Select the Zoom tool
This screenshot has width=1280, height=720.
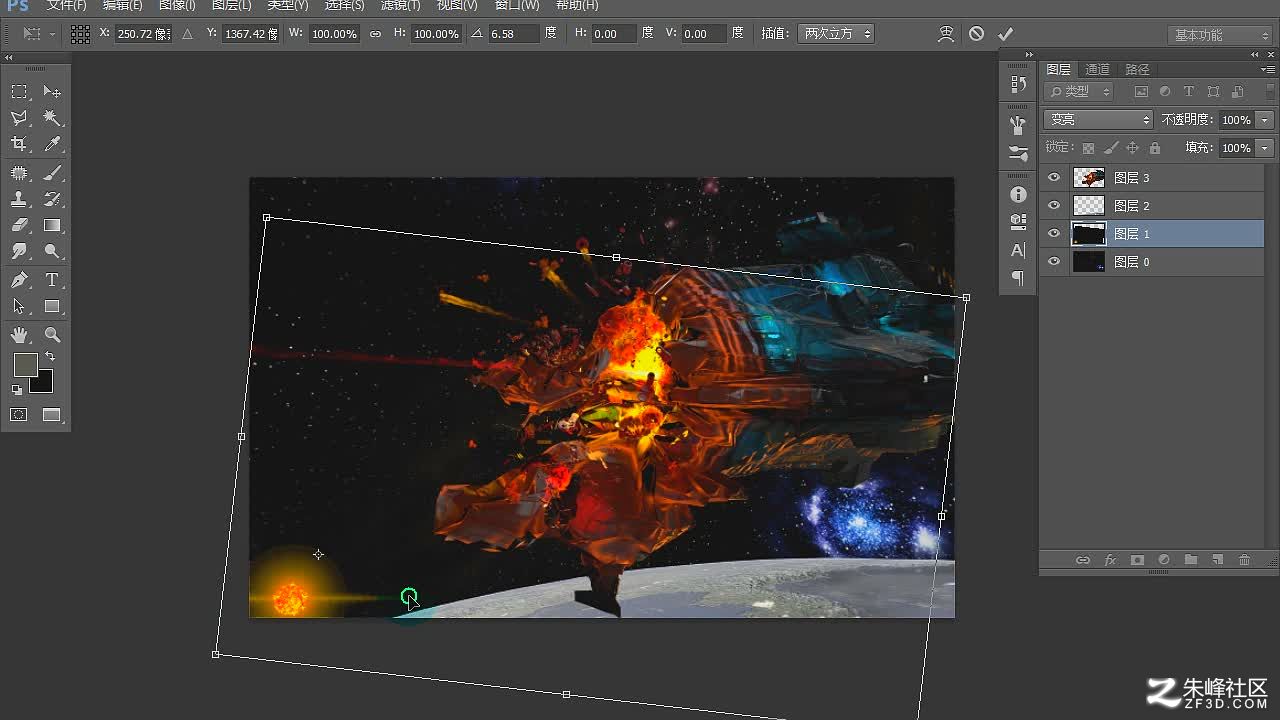coord(52,335)
